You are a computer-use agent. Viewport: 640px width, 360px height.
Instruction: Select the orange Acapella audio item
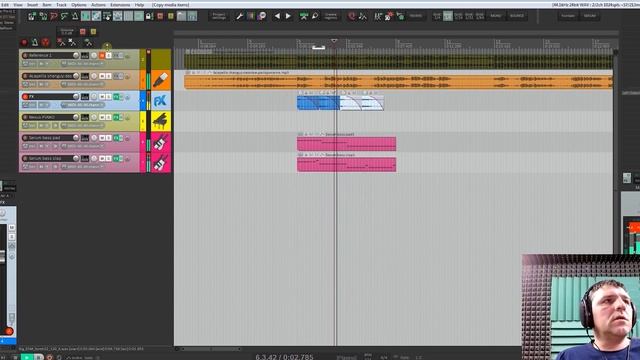(x=398, y=82)
